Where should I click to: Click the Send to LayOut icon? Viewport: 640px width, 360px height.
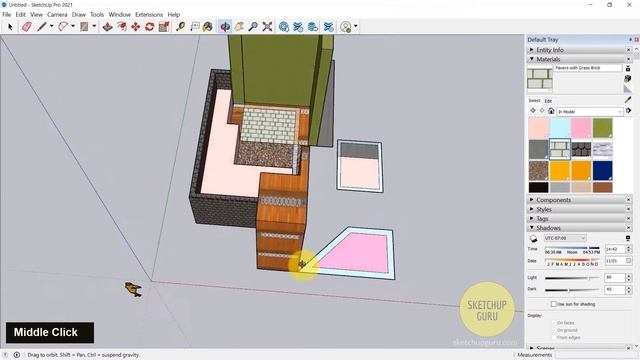tap(313, 27)
